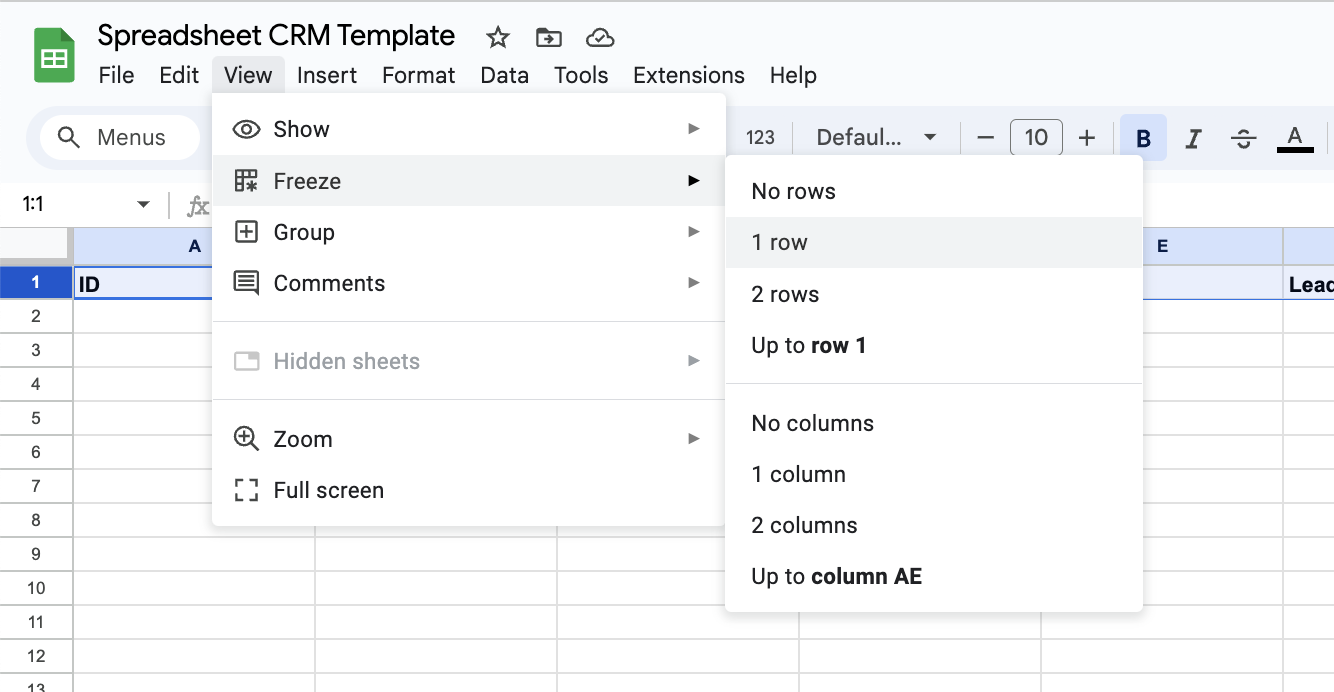The height and width of the screenshot is (692, 1334).
Task: Open the Extensions menu
Action: pos(688,76)
